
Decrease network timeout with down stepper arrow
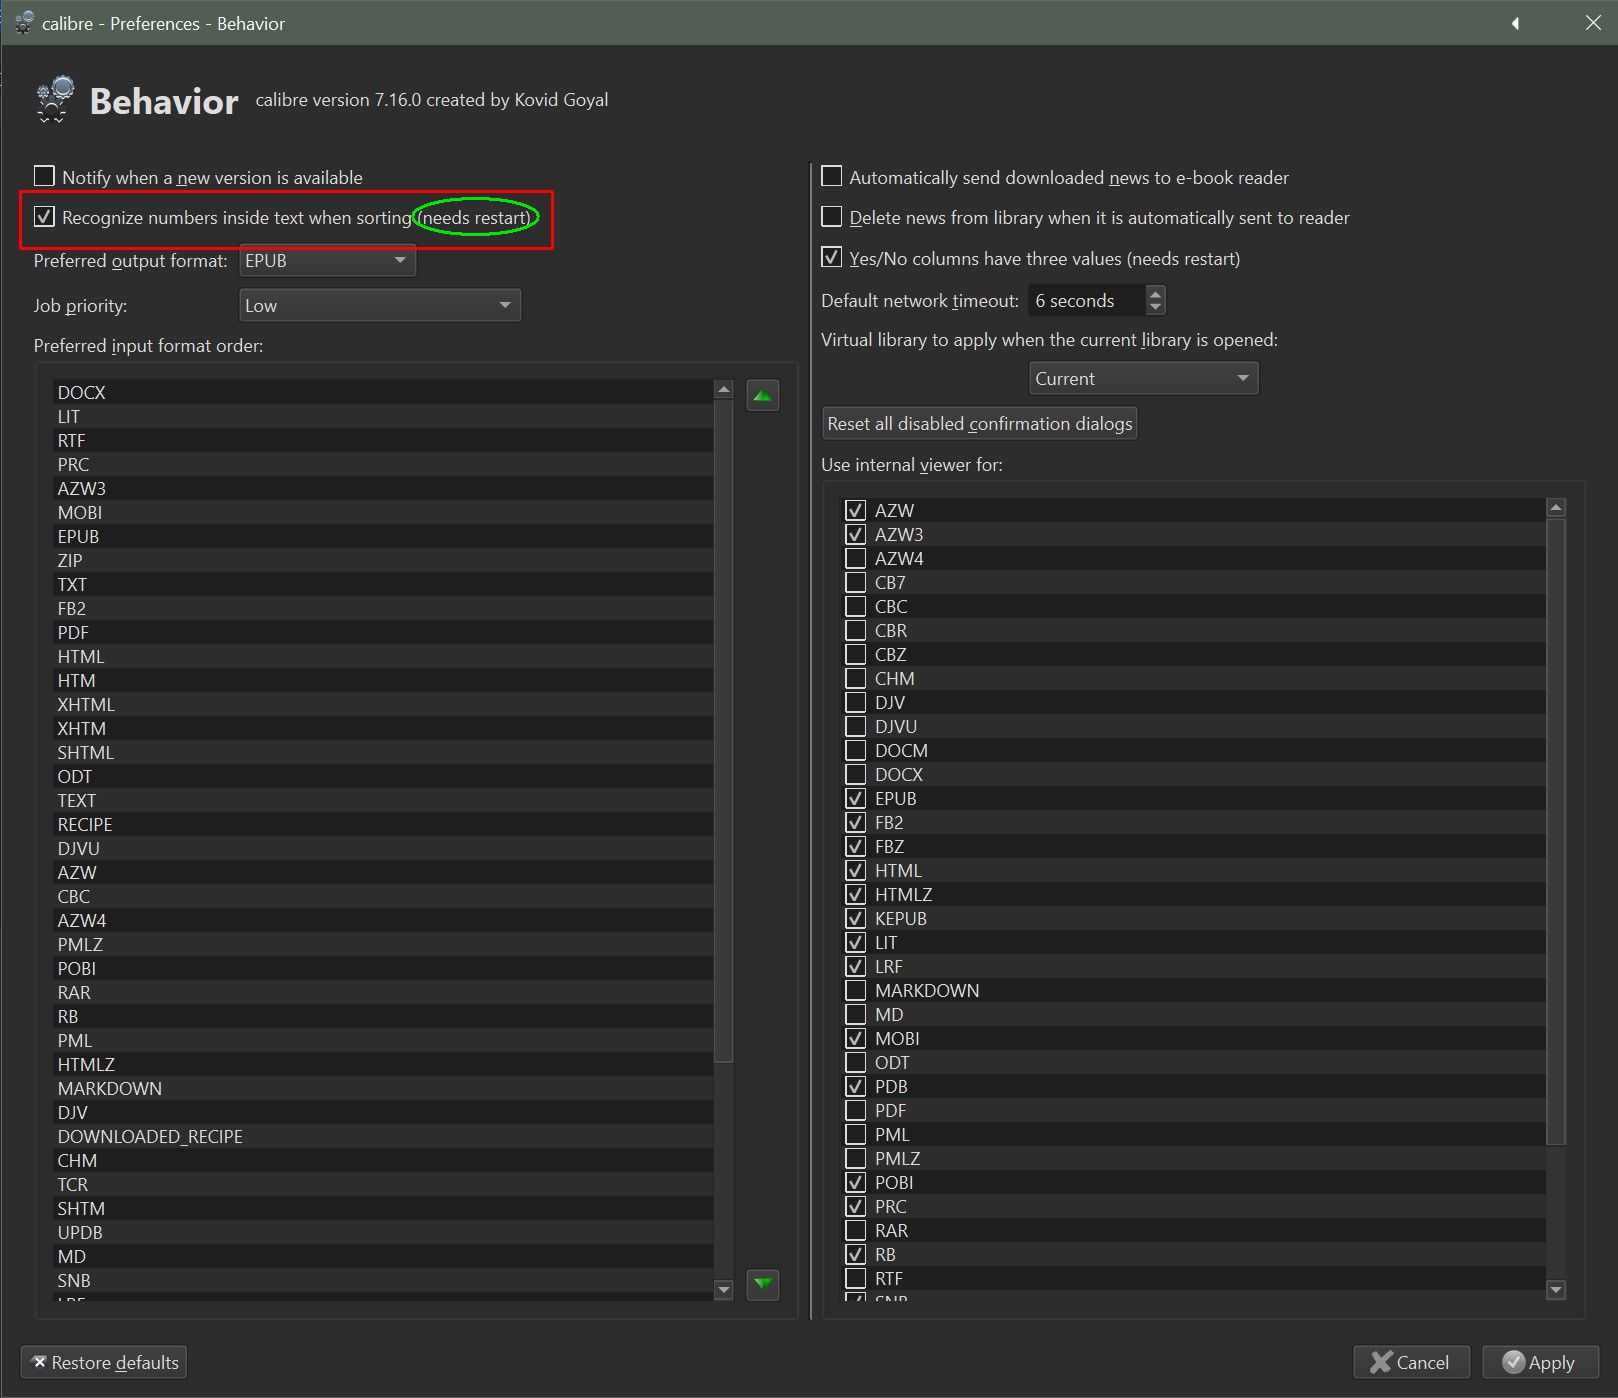point(1155,307)
